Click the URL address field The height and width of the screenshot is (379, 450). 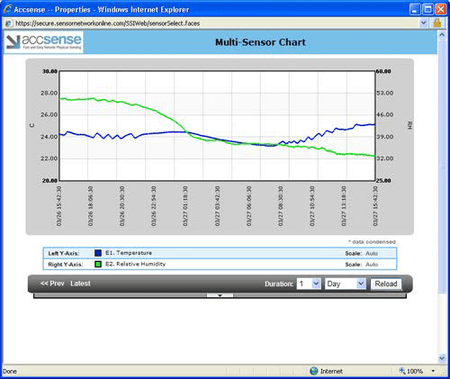coord(216,23)
